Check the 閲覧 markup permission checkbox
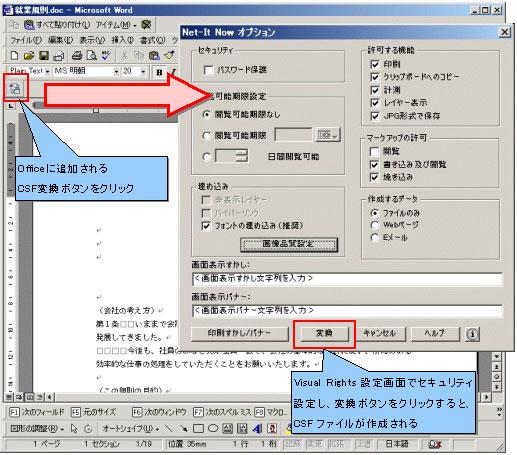Viewport: 517px width, 455px height. pyautogui.click(x=375, y=152)
